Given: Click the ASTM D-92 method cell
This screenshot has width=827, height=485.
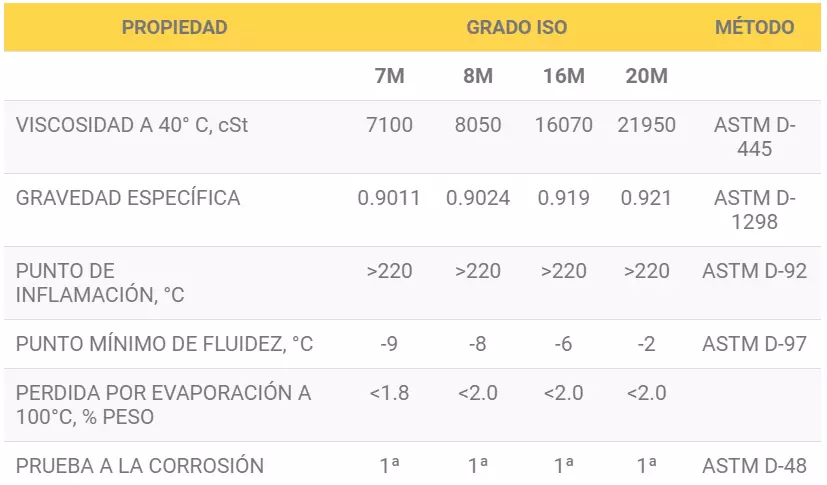Looking at the screenshot, I should 754,271.
